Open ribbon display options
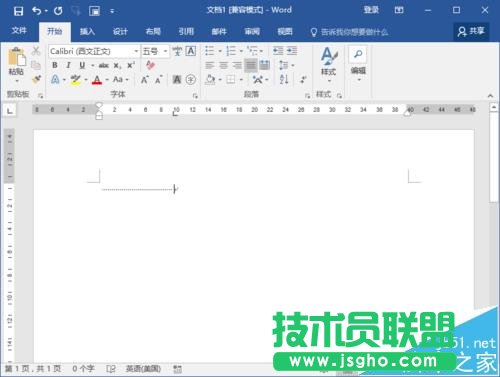The image size is (500, 377). 399,10
